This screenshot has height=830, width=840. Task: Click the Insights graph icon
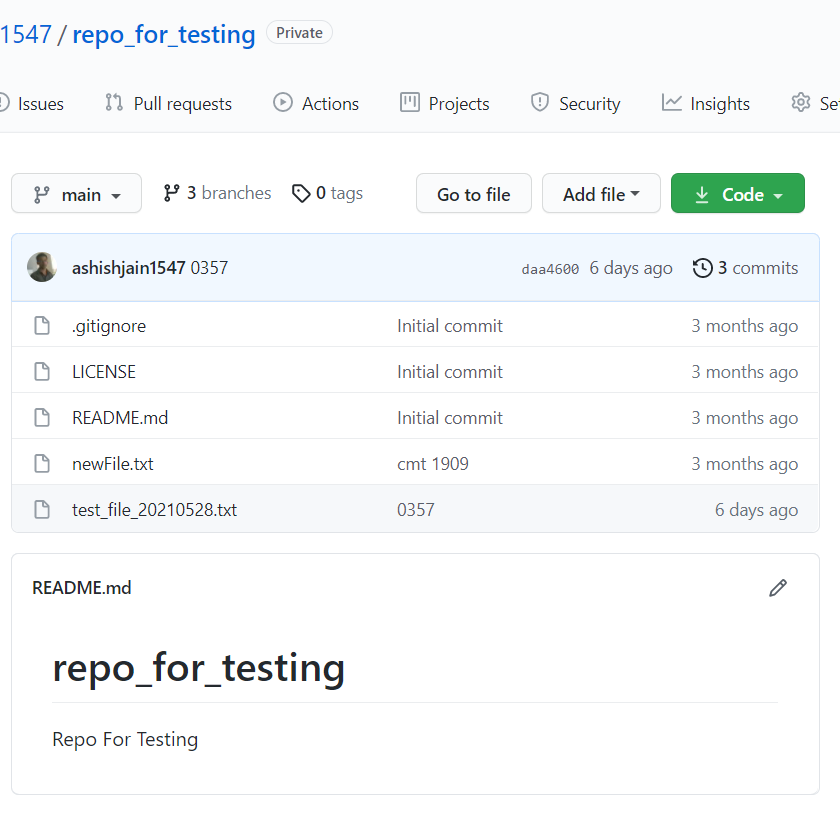tap(672, 103)
